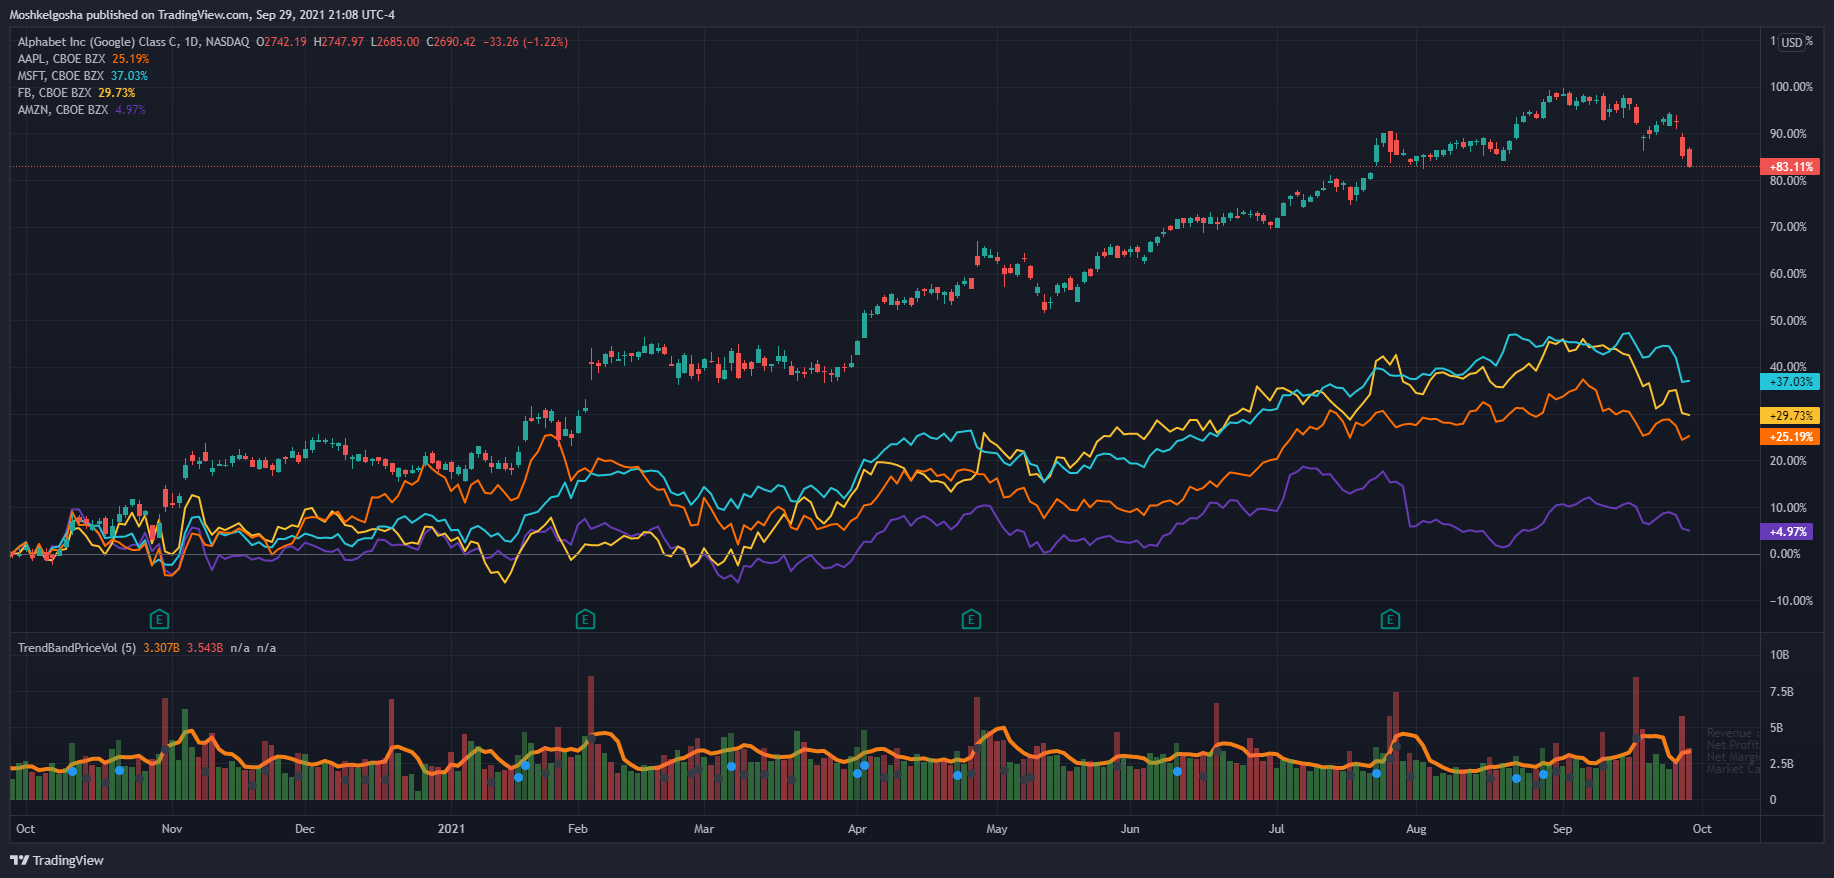Click the close value C2690.42

(x=451, y=42)
